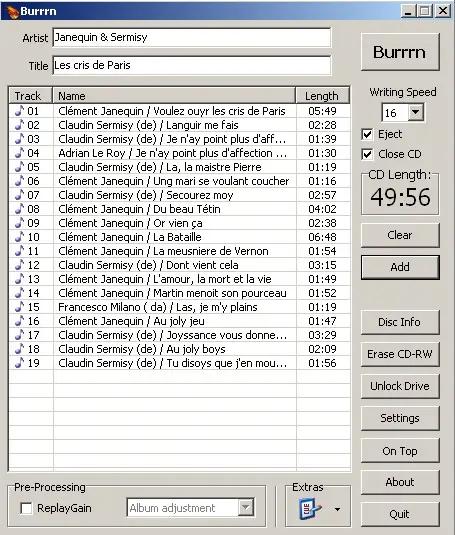This screenshot has width=455, height=535.
Task: Select 'Languir me fais' track name
Action: (x=202, y=125)
